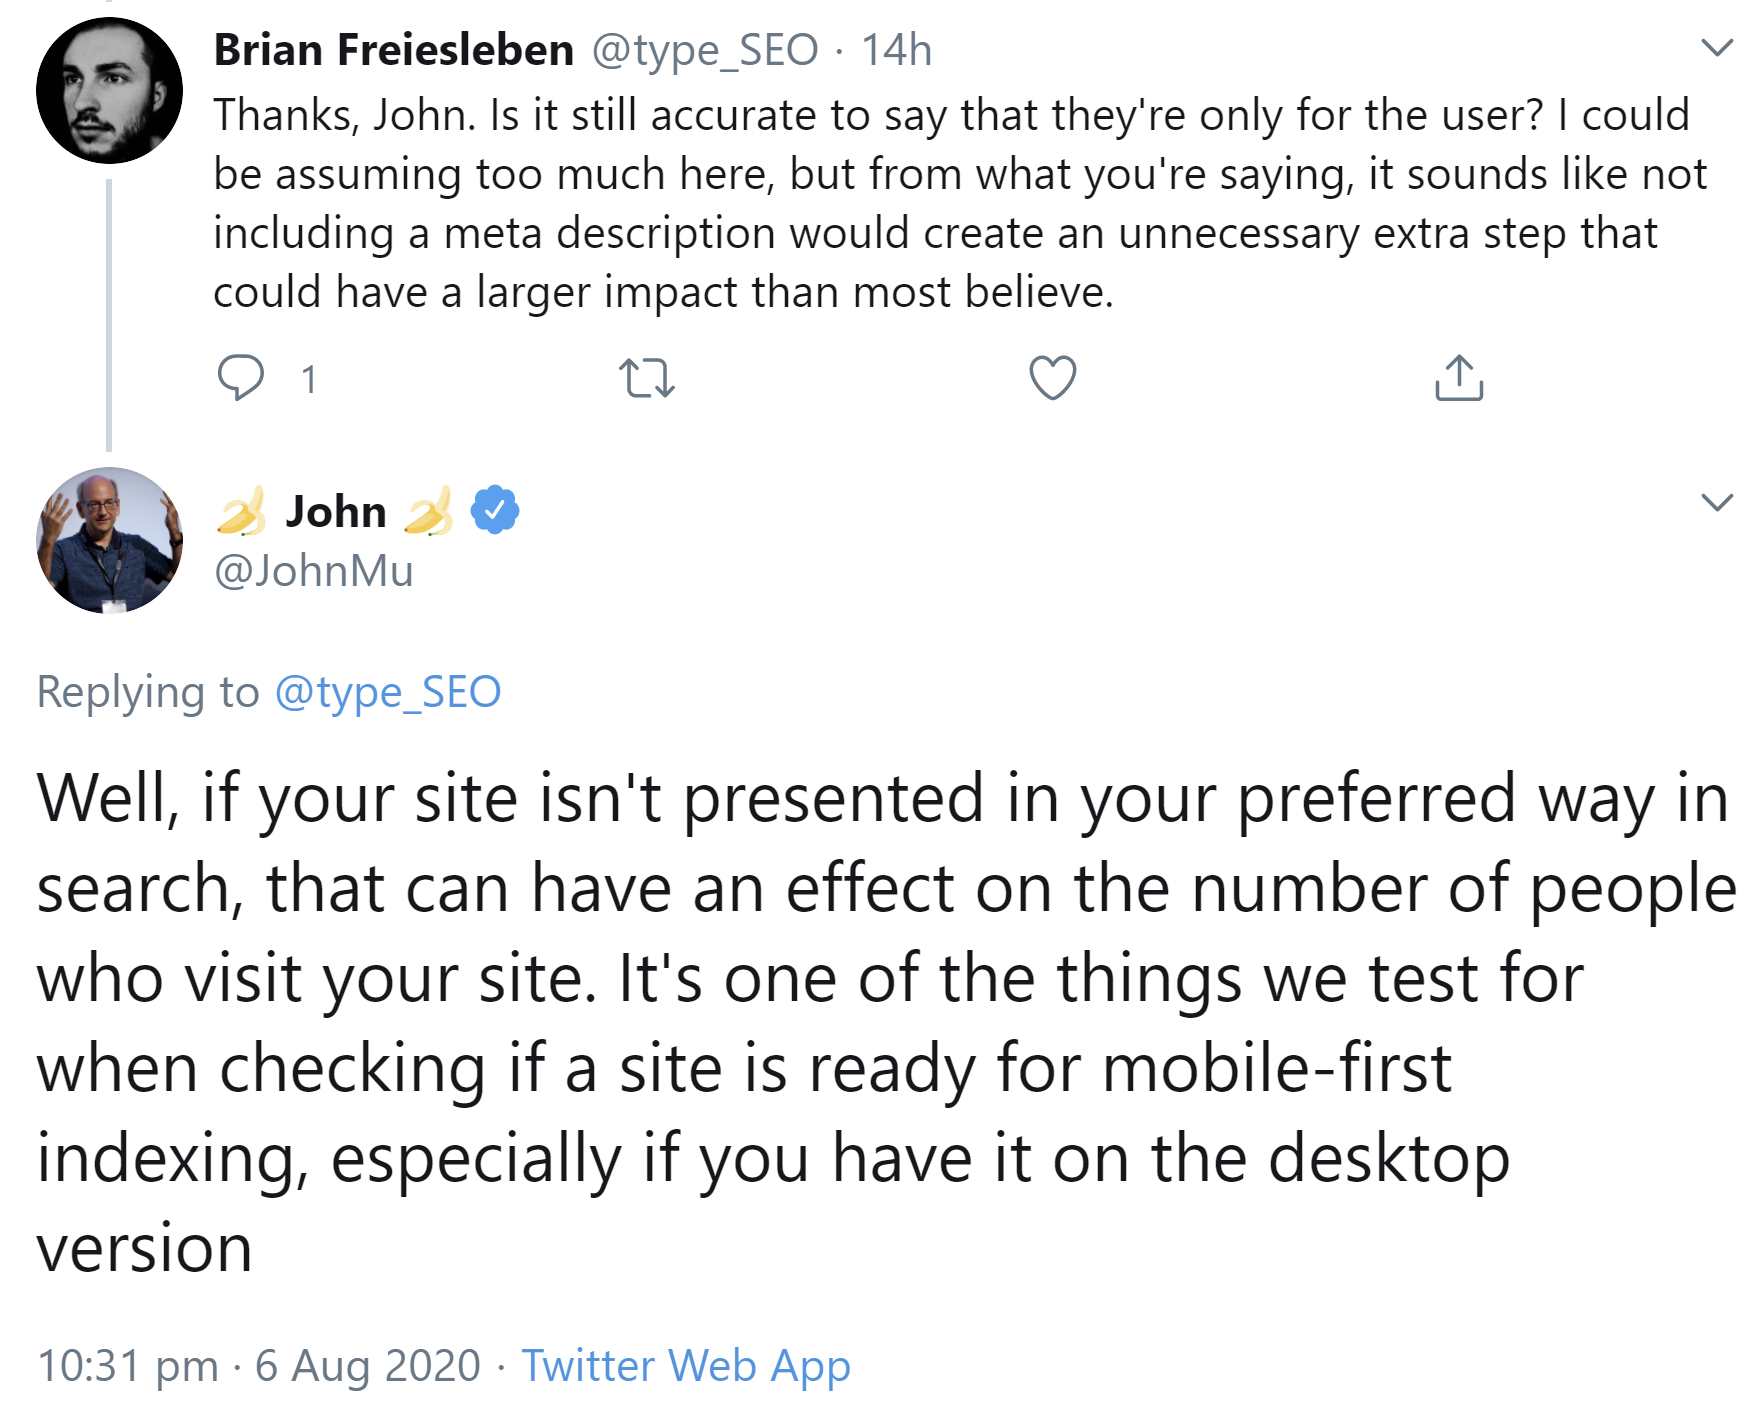
Task: Select the @type_SEO handle in Brian's header
Action: tap(707, 50)
